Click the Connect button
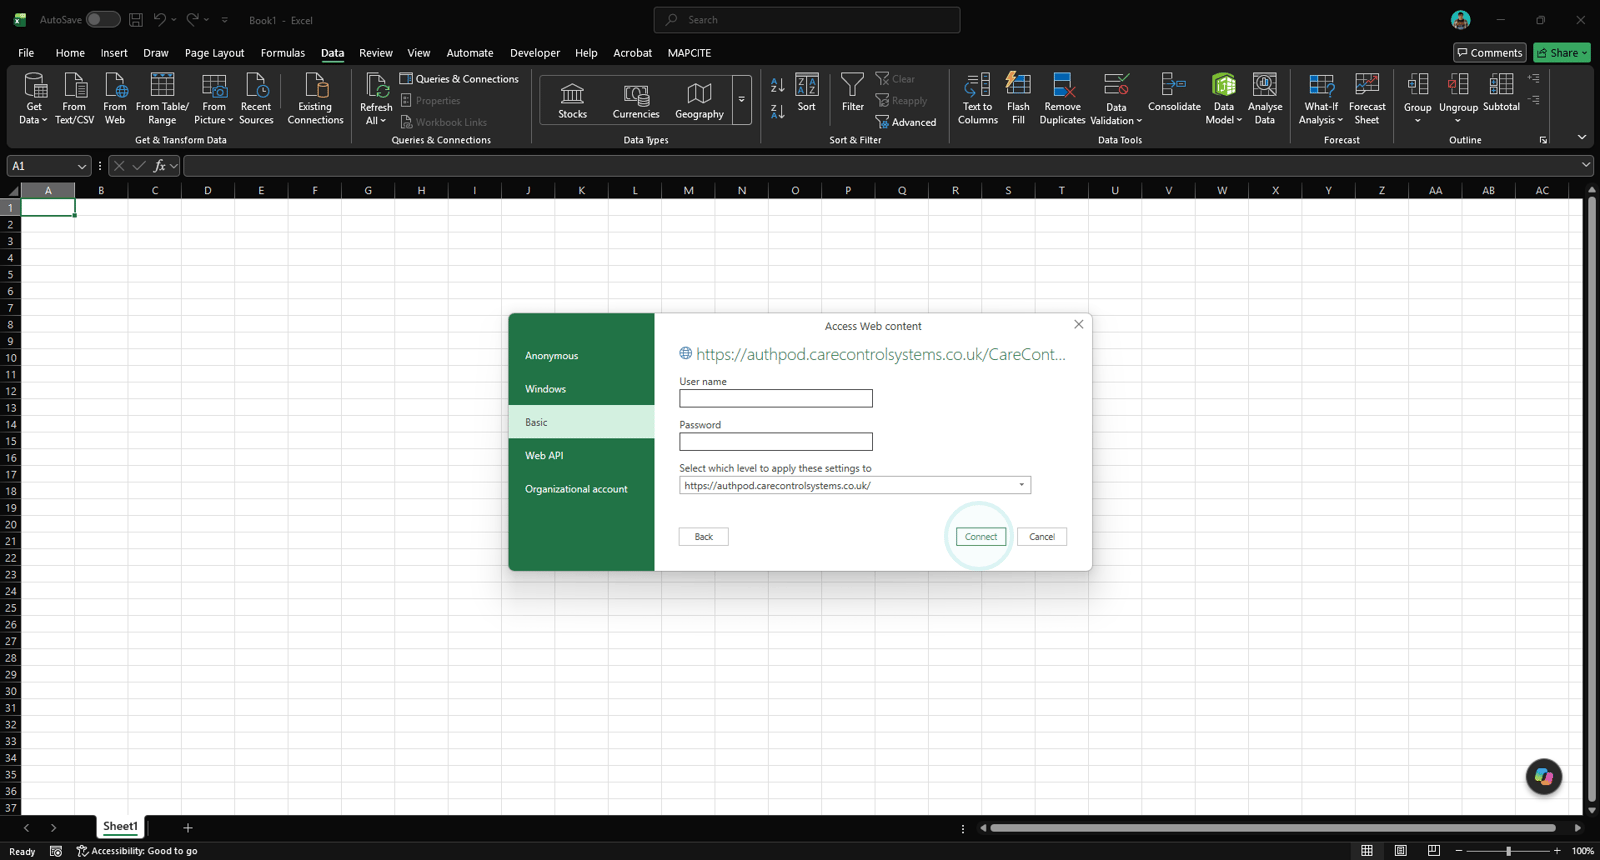Screen dimensions: 1600x860 981,537
